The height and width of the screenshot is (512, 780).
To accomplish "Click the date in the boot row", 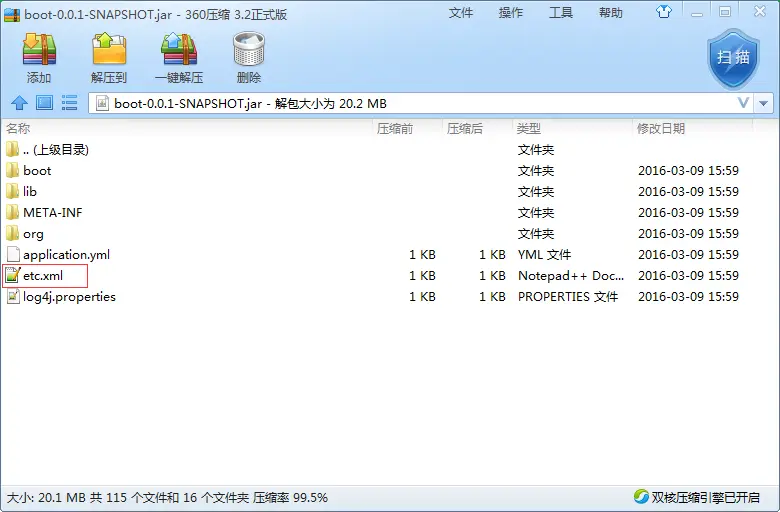I will (688, 171).
